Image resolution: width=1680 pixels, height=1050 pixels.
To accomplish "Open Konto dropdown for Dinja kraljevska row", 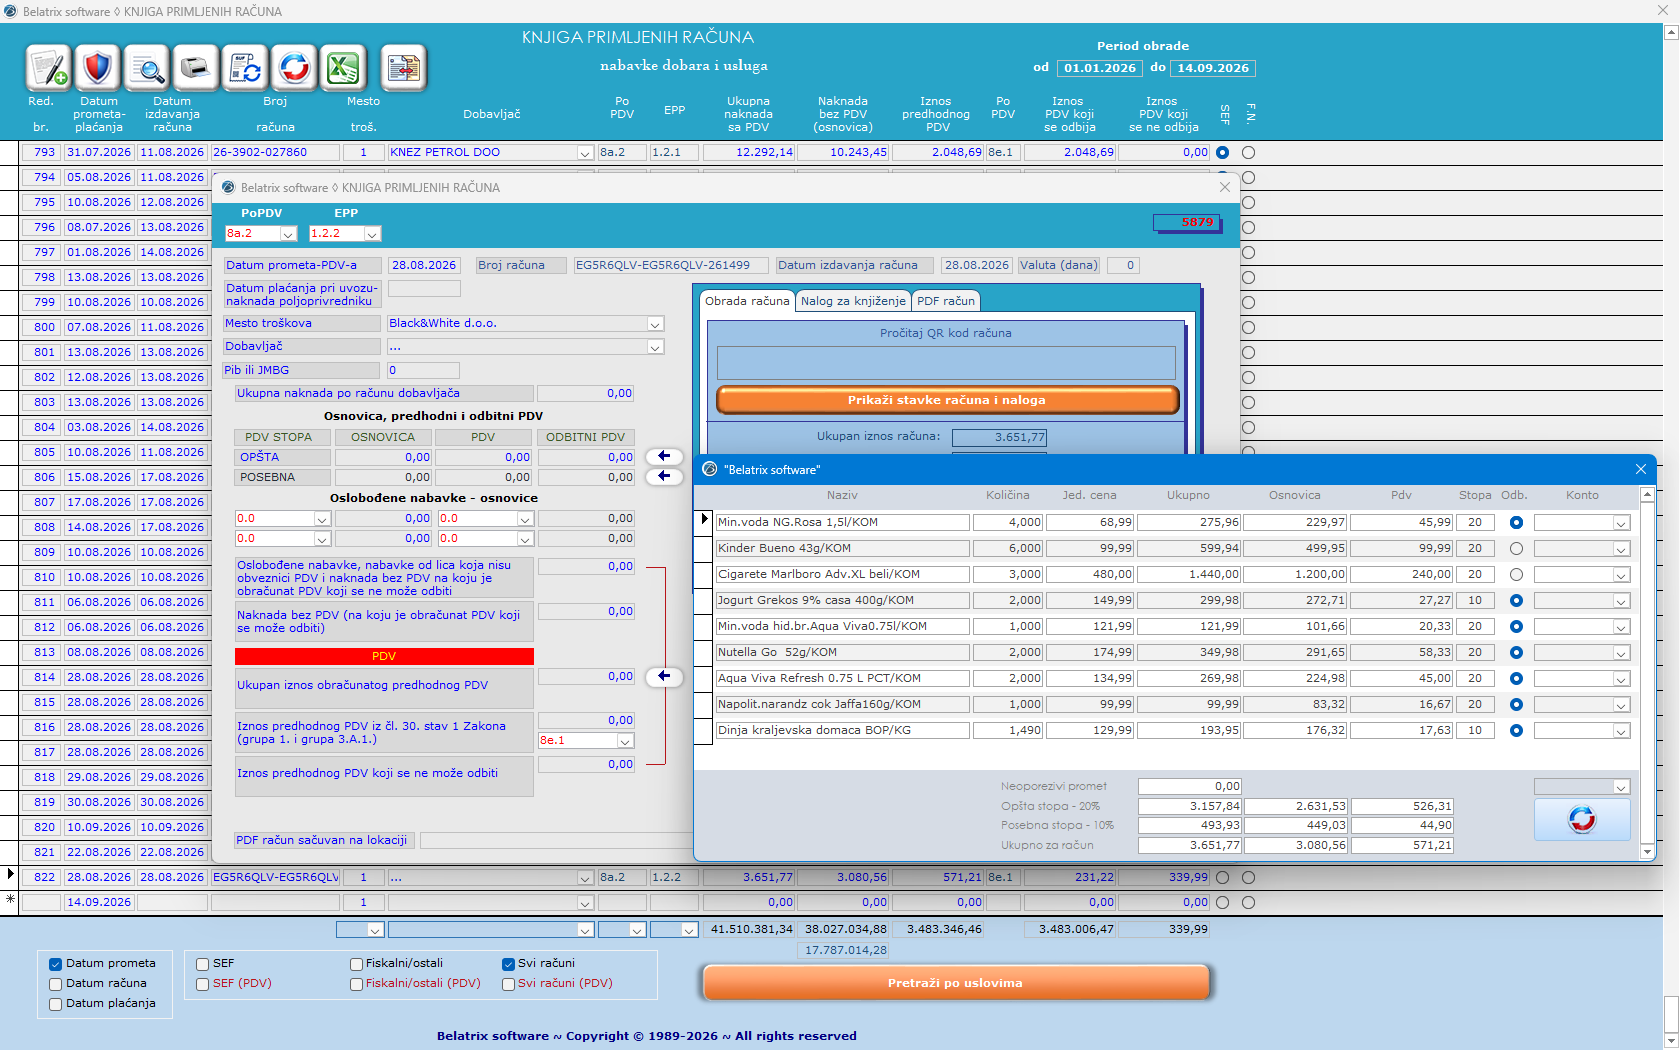I will click(x=1621, y=731).
